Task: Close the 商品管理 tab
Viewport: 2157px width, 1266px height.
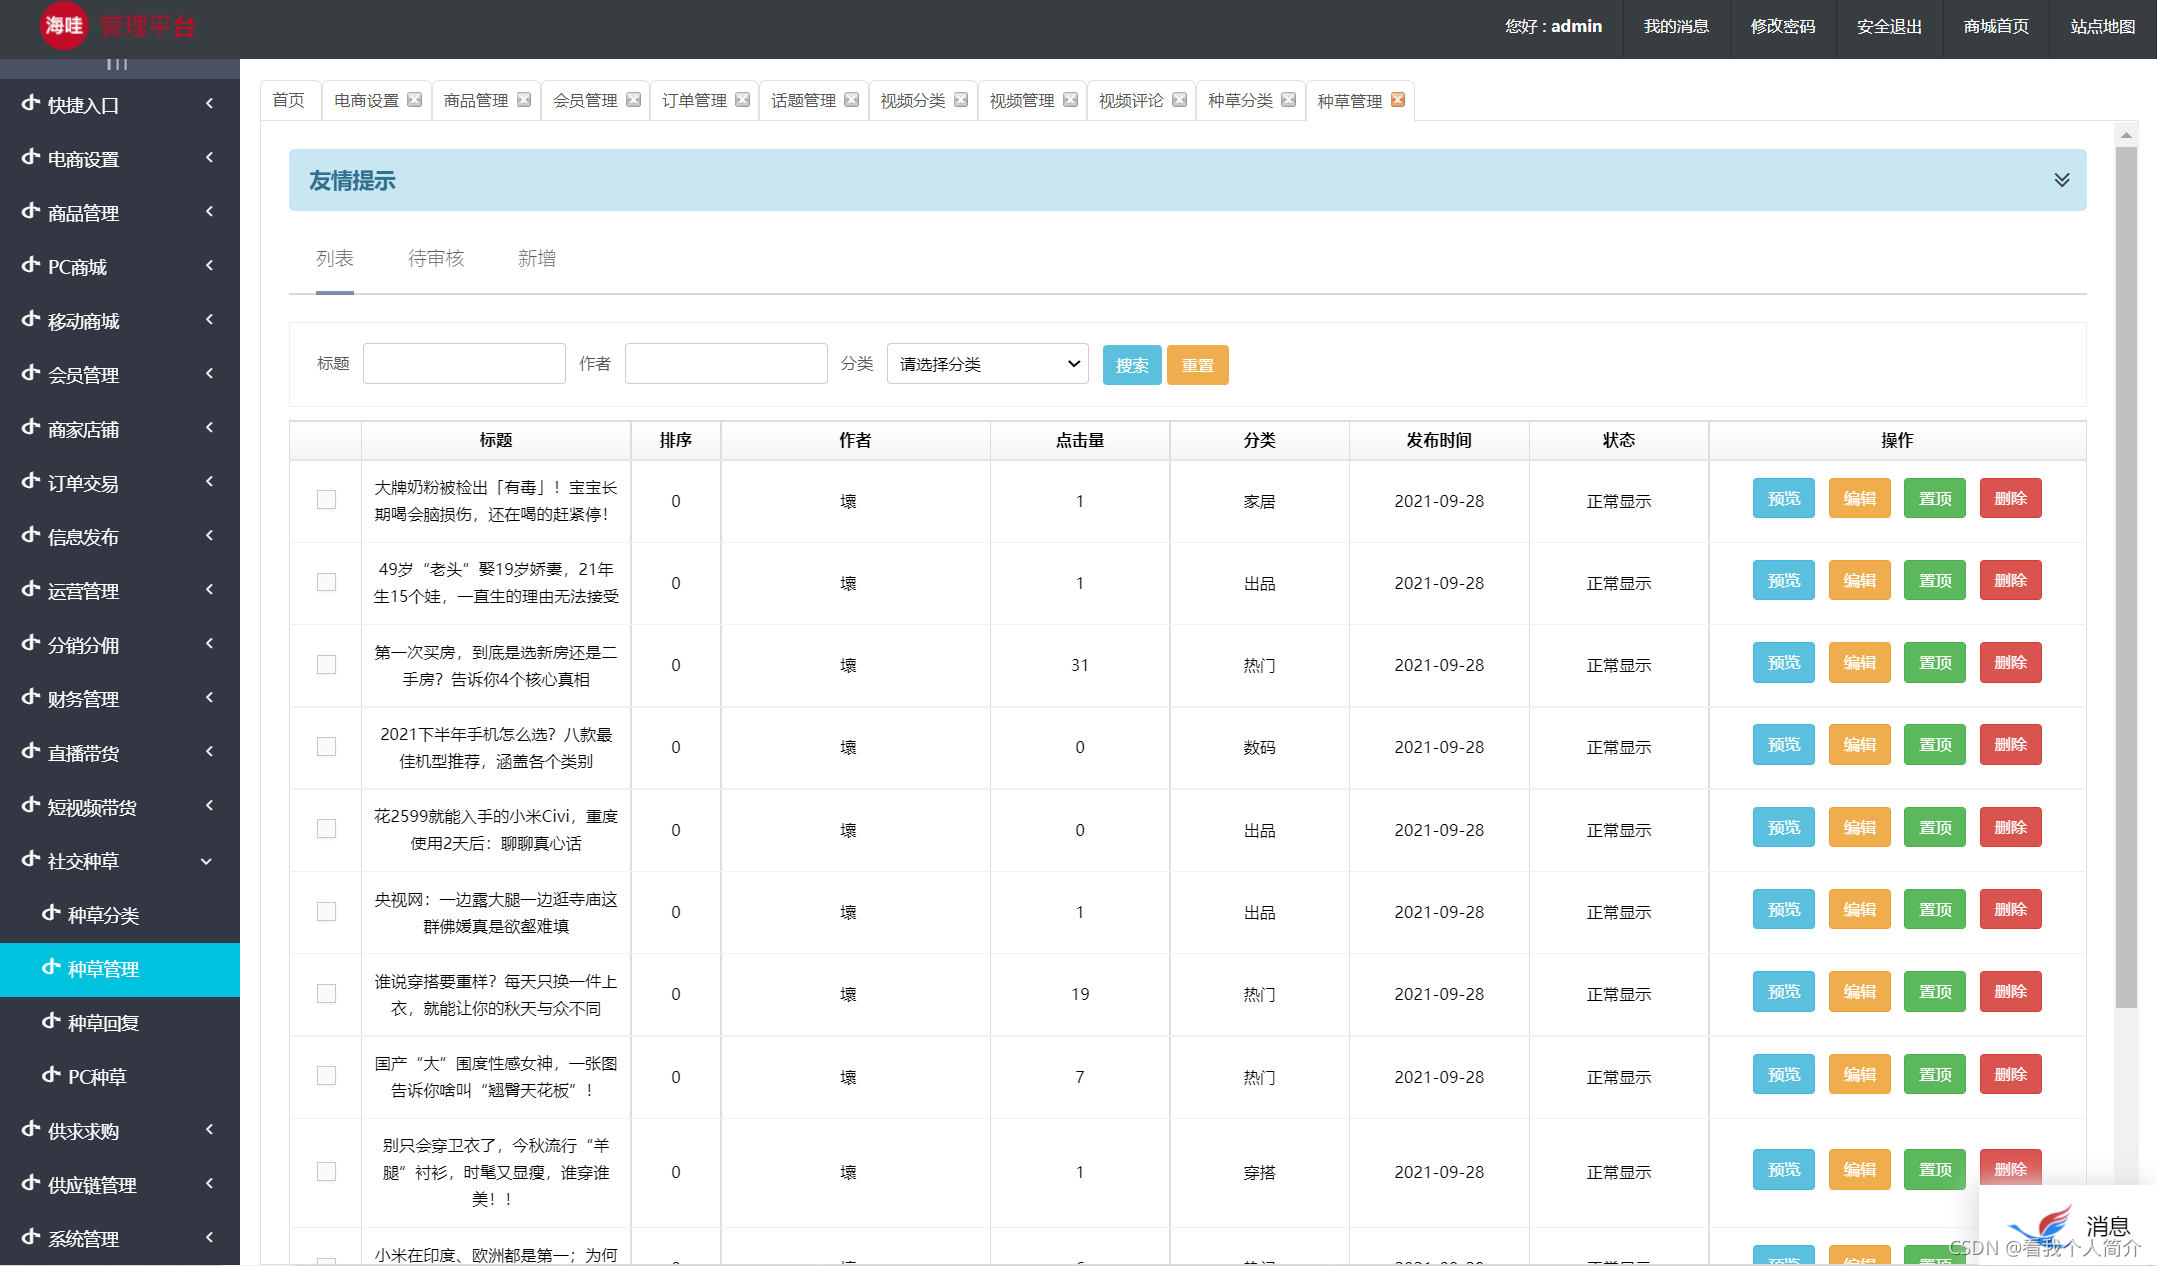Action: point(524,100)
